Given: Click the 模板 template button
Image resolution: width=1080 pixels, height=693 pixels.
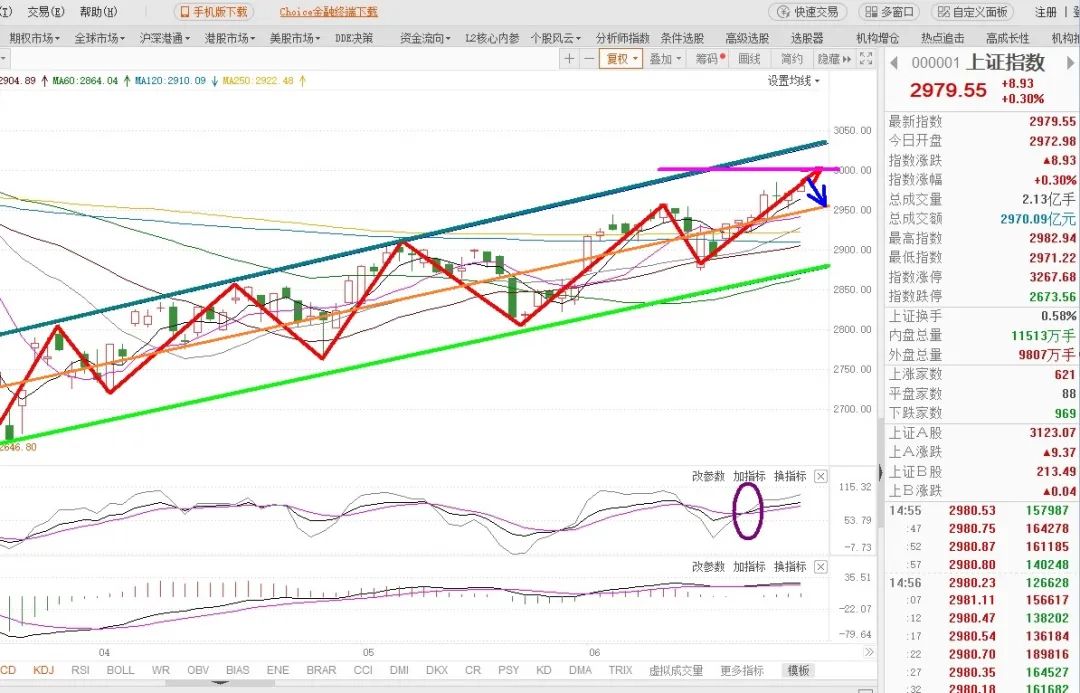Looking at the screenshot, I should (x=798, y=670).
